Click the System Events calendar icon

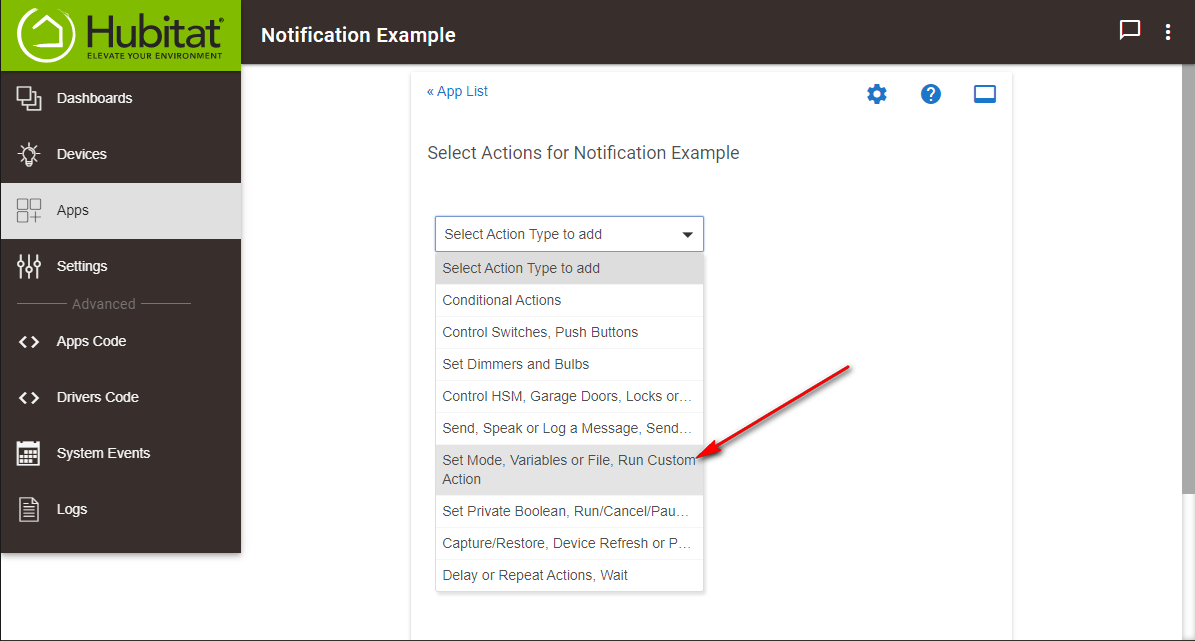pyautogui.click(x=29, y=453)
